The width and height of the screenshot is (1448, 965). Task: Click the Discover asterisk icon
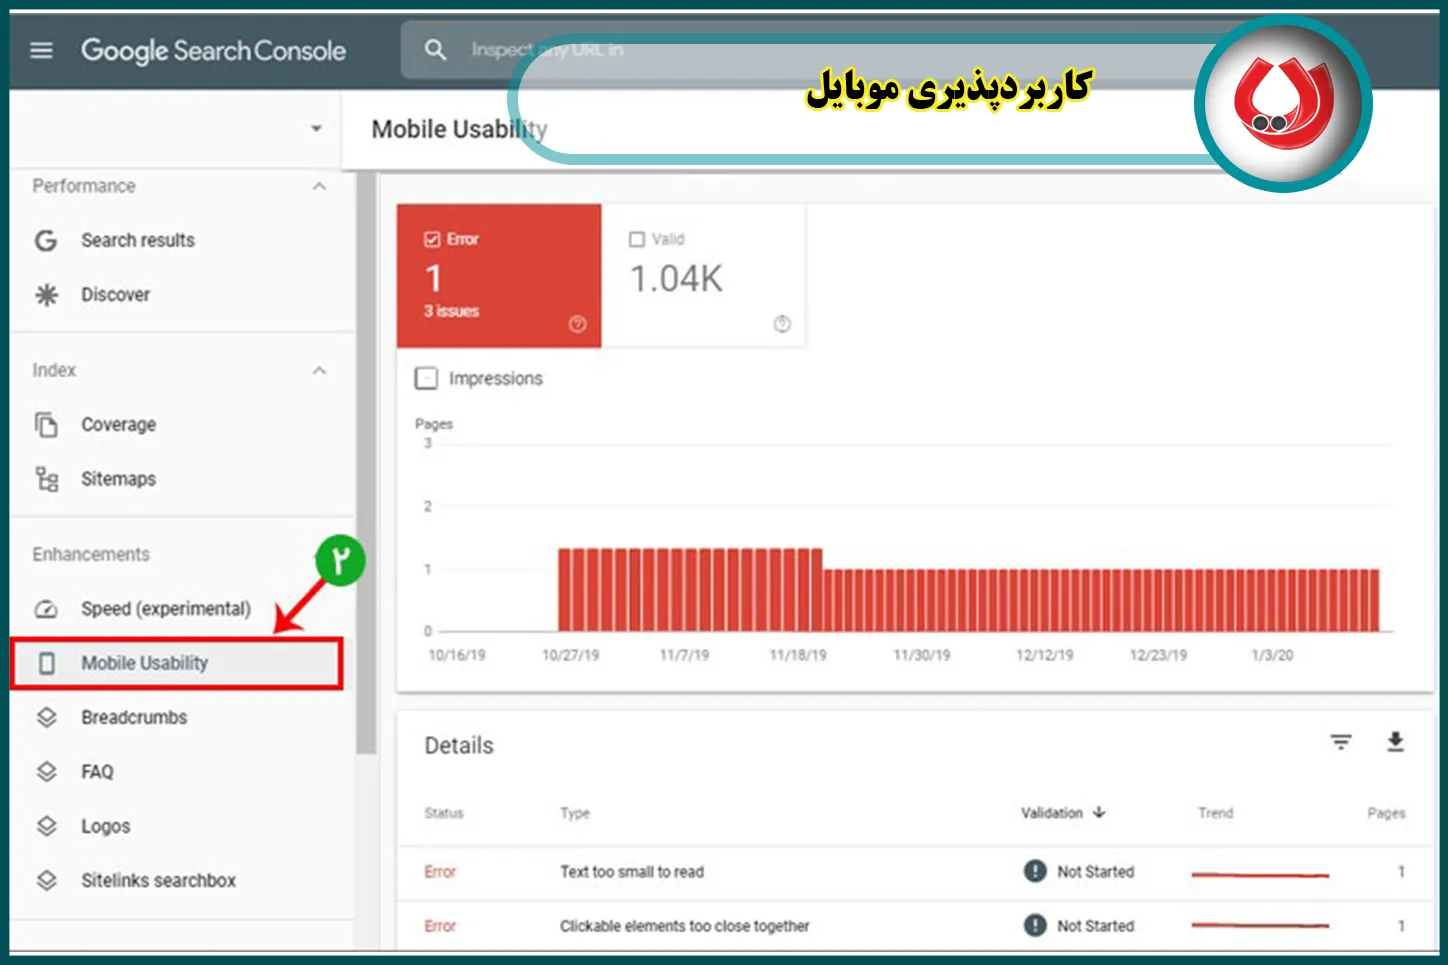click(46, 295)
